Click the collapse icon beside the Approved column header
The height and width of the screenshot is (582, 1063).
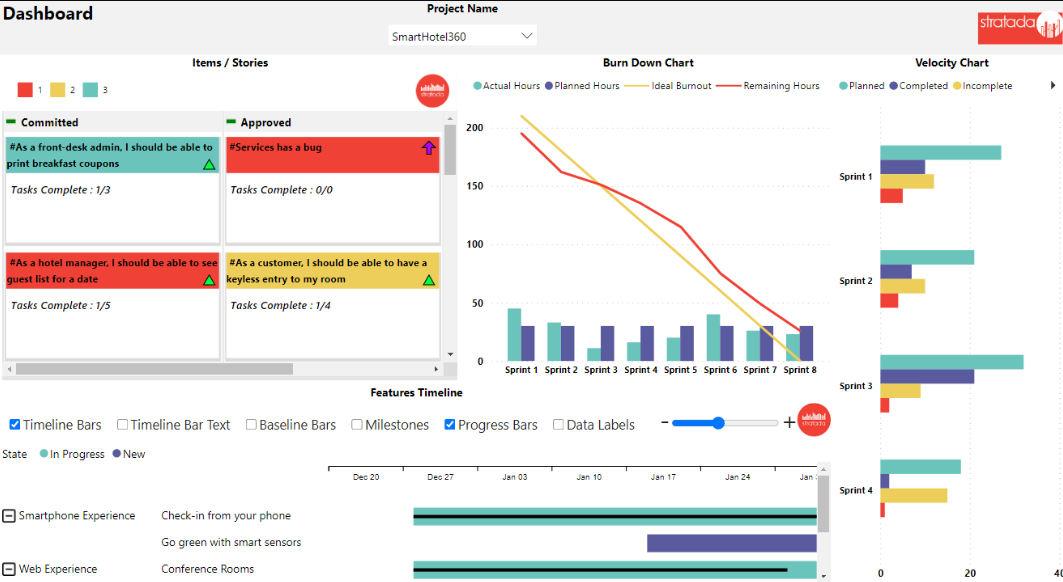click(234, 121)
